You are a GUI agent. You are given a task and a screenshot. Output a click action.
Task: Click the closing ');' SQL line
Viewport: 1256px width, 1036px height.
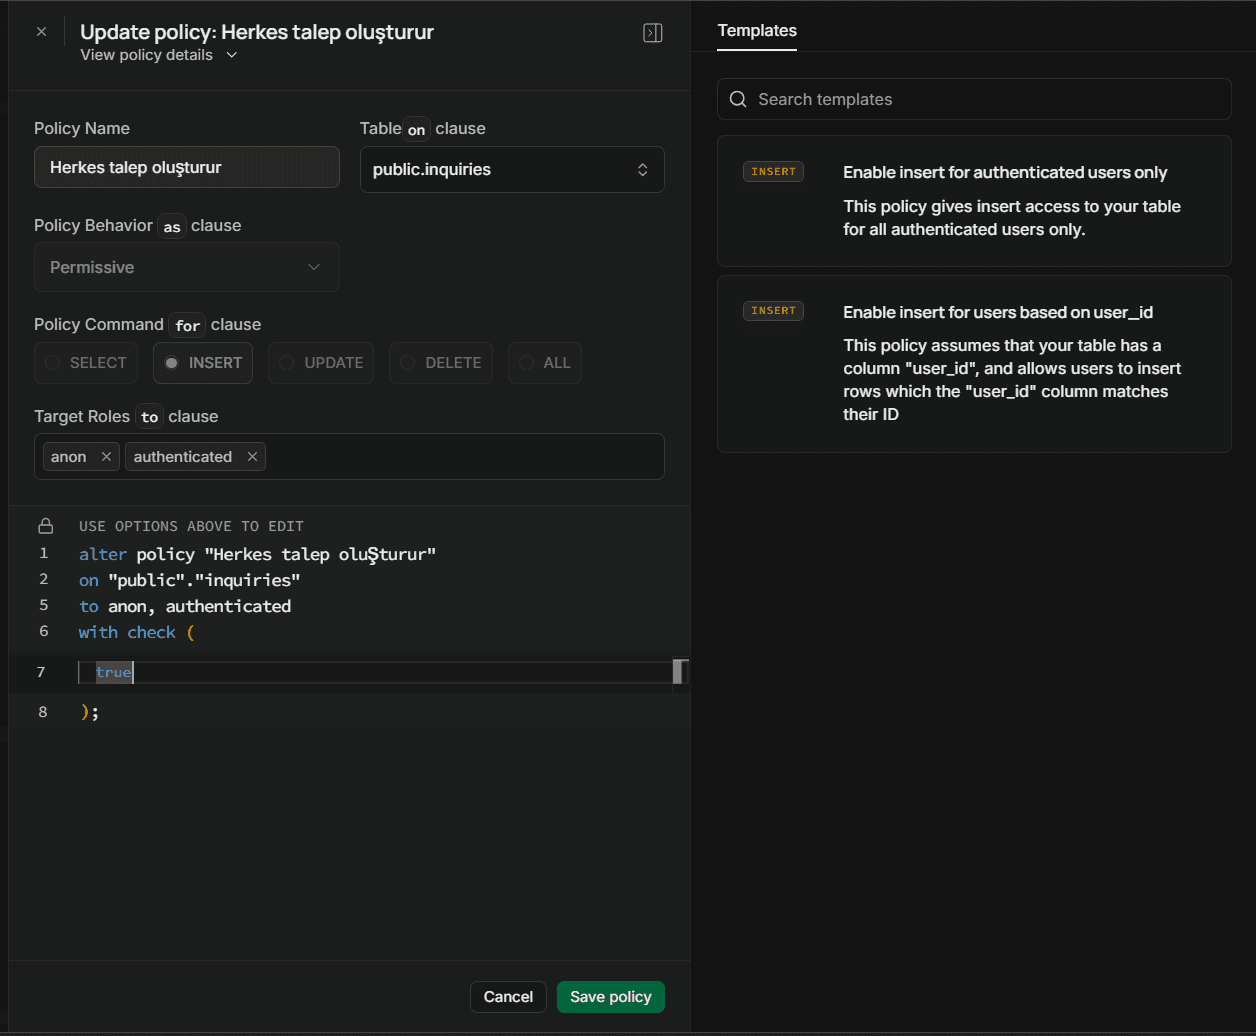89,712
